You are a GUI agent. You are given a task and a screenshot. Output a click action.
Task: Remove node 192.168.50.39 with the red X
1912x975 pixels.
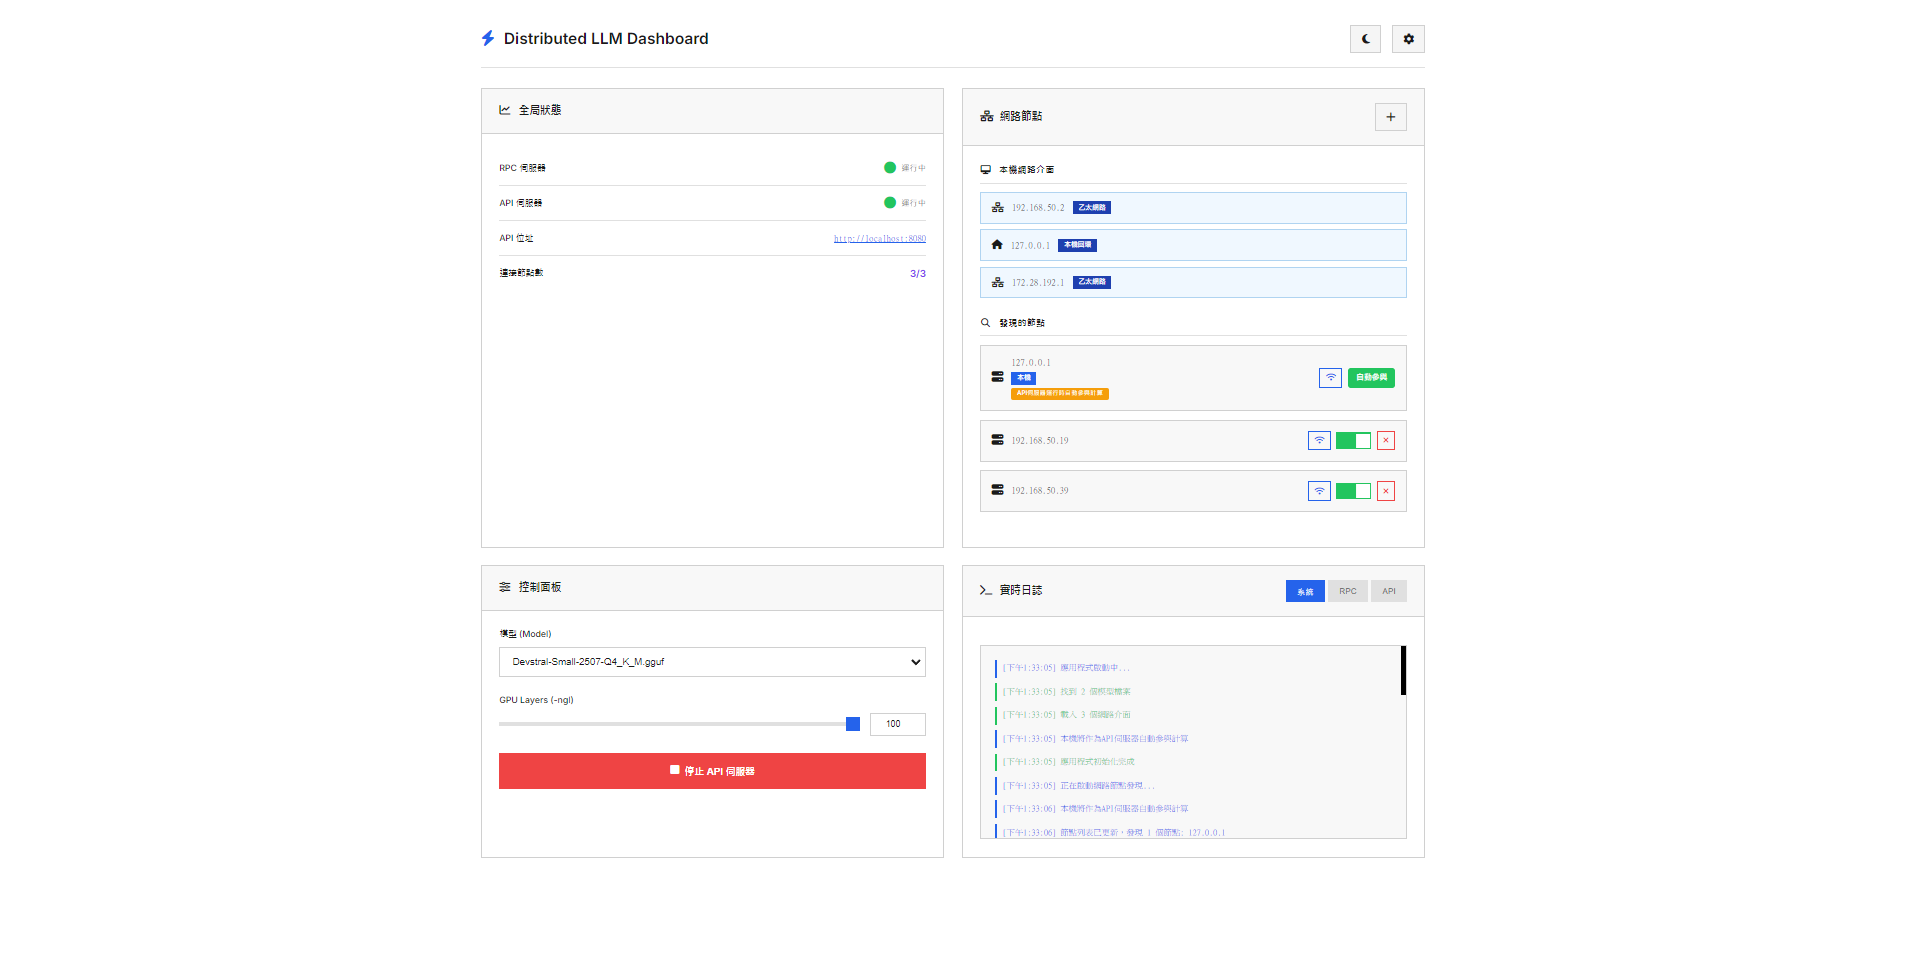[x=1386, y=491]
